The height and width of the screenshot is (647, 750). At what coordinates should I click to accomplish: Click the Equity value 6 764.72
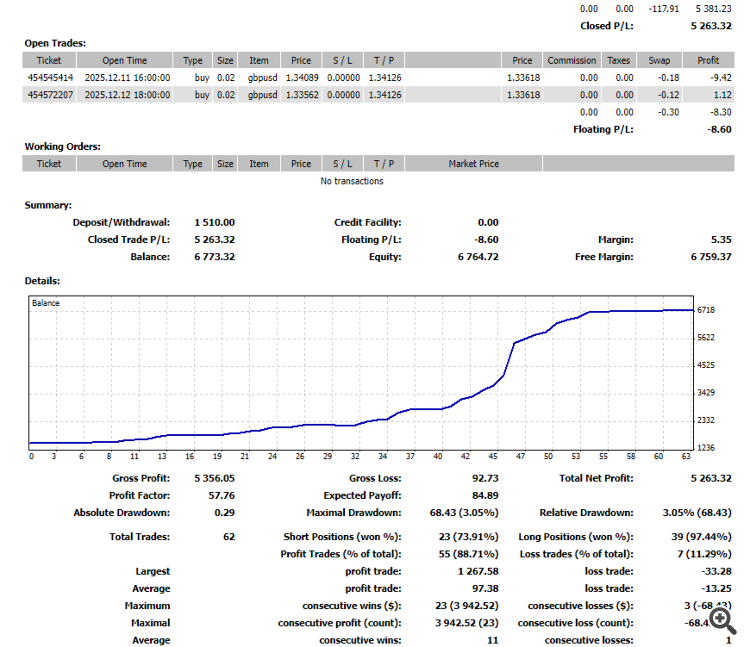[x=478, y=257]
